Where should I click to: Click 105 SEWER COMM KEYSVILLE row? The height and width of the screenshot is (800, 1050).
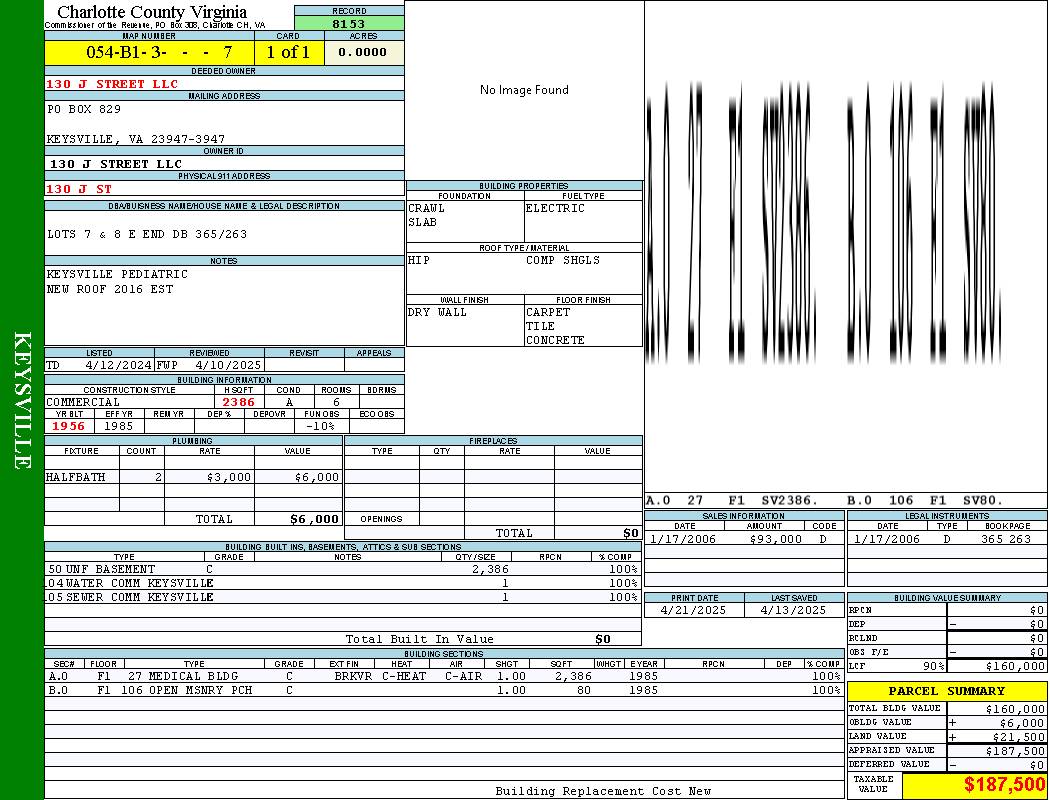click(x=343, y=597)
